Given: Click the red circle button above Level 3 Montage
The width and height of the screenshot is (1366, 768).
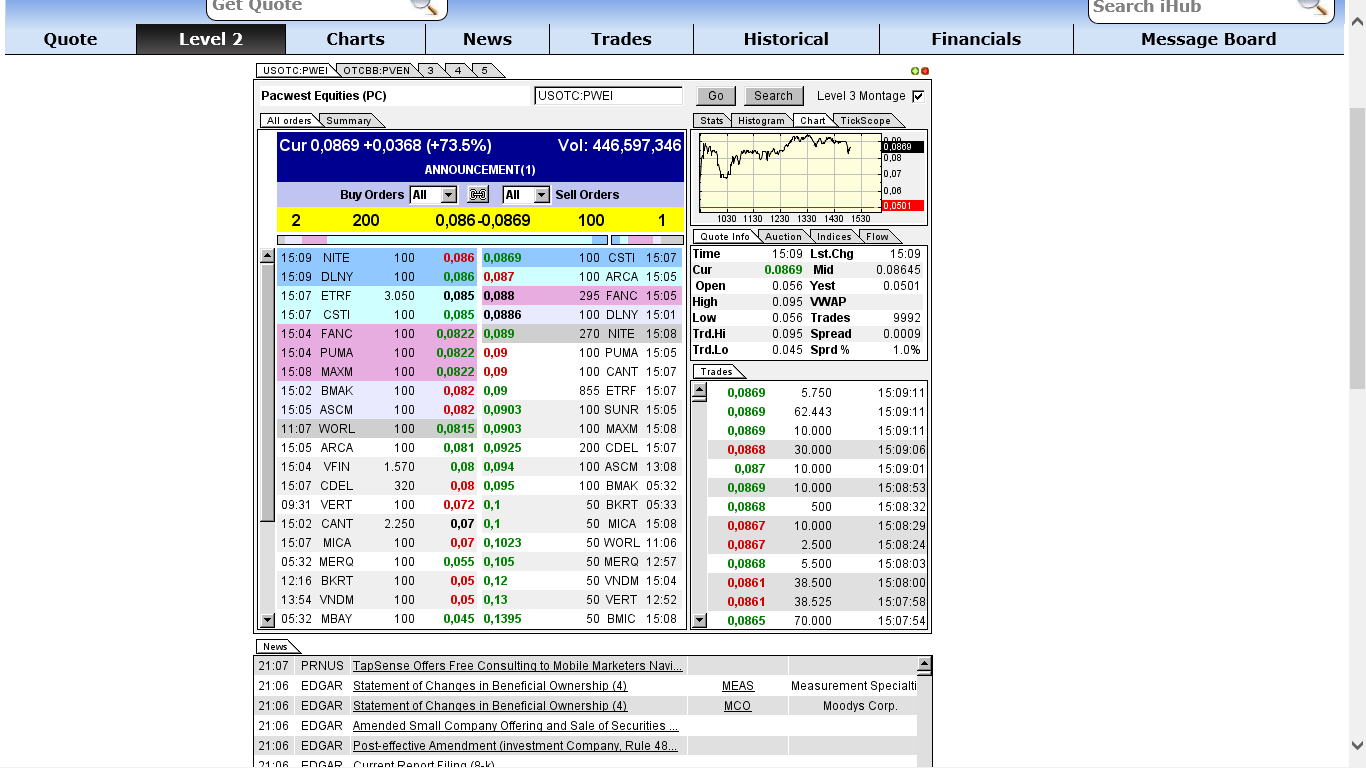Looking at the screenshot, I should 925,71.
